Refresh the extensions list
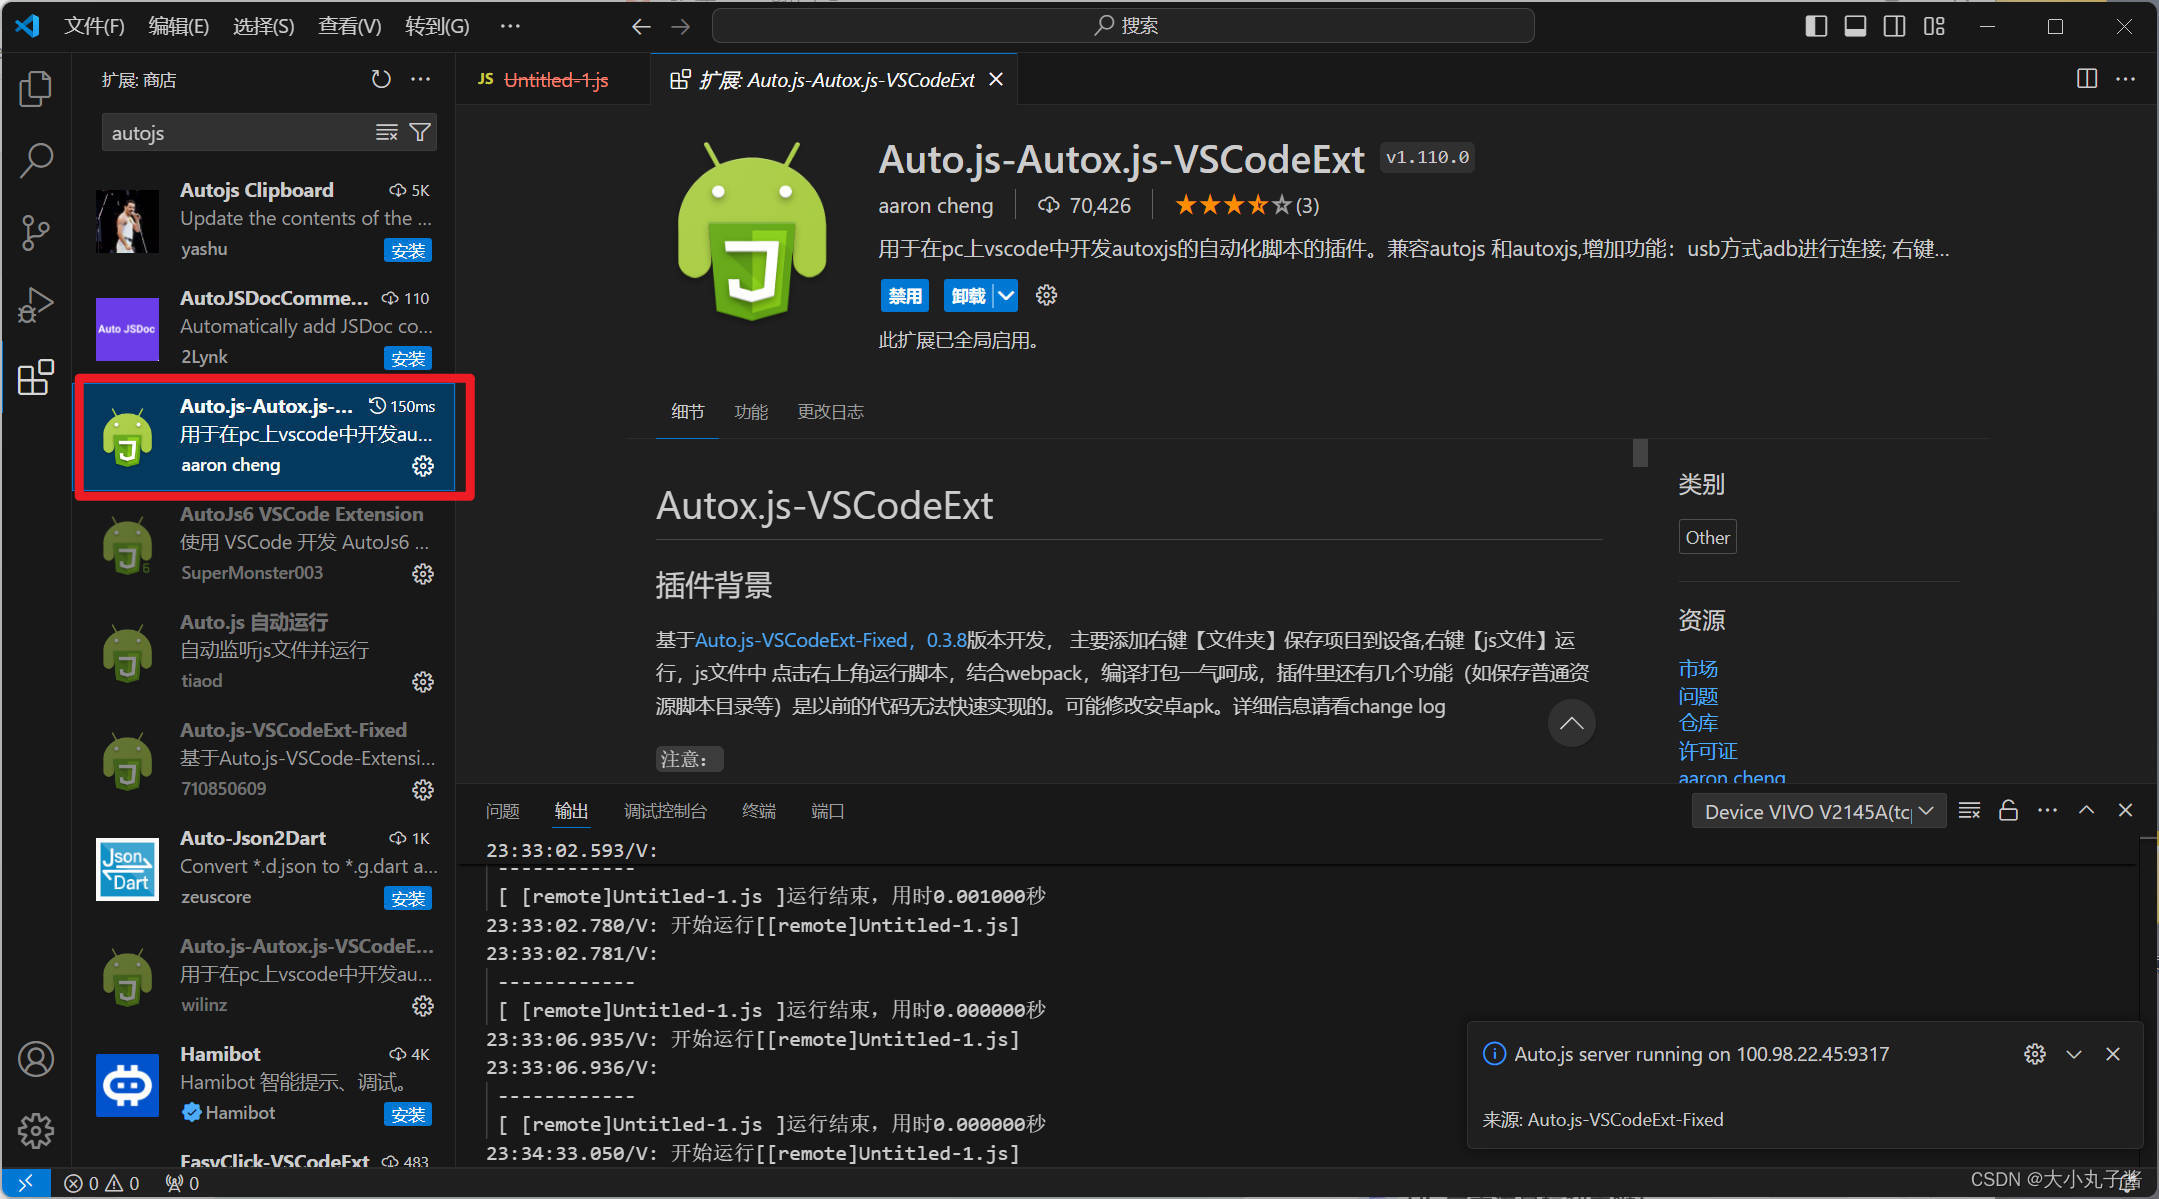 [x=381, y=79]
